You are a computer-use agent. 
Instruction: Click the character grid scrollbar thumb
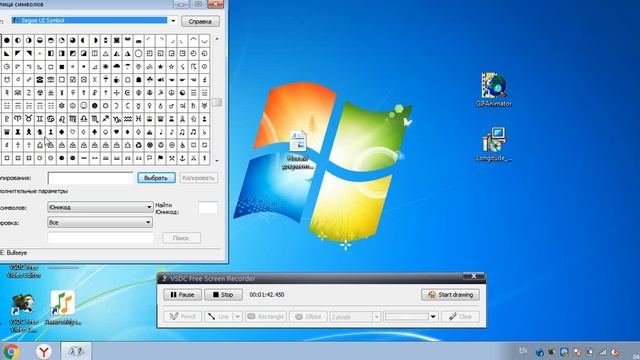pyautogui.click(x=217, y=102)
